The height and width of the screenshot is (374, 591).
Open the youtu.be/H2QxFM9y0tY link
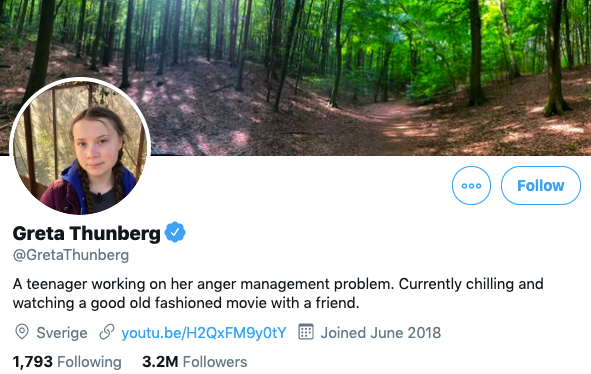(204, 333)
